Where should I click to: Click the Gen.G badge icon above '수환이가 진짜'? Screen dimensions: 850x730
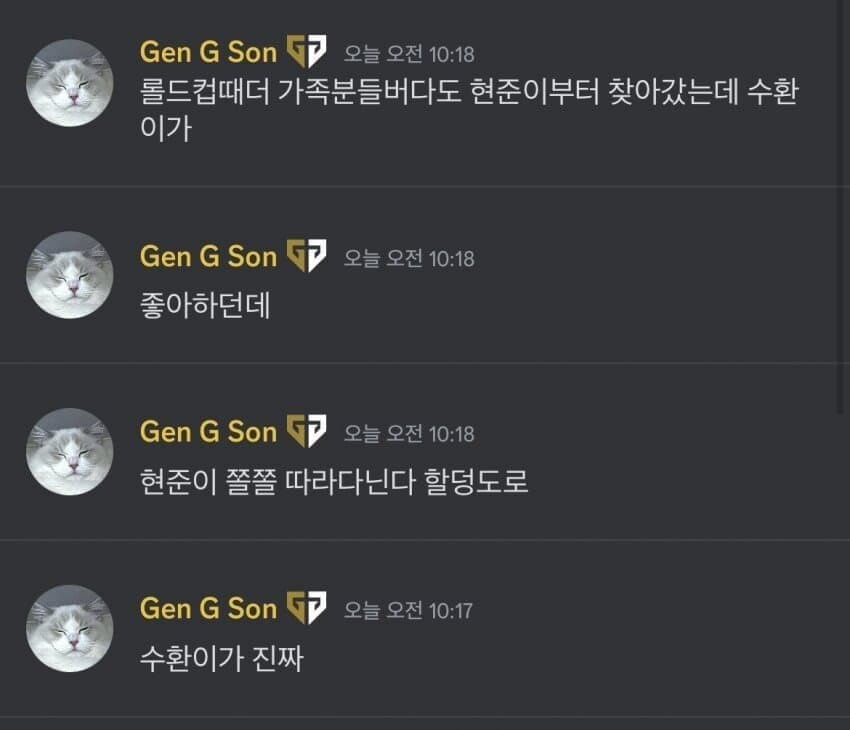pos(306,608)
